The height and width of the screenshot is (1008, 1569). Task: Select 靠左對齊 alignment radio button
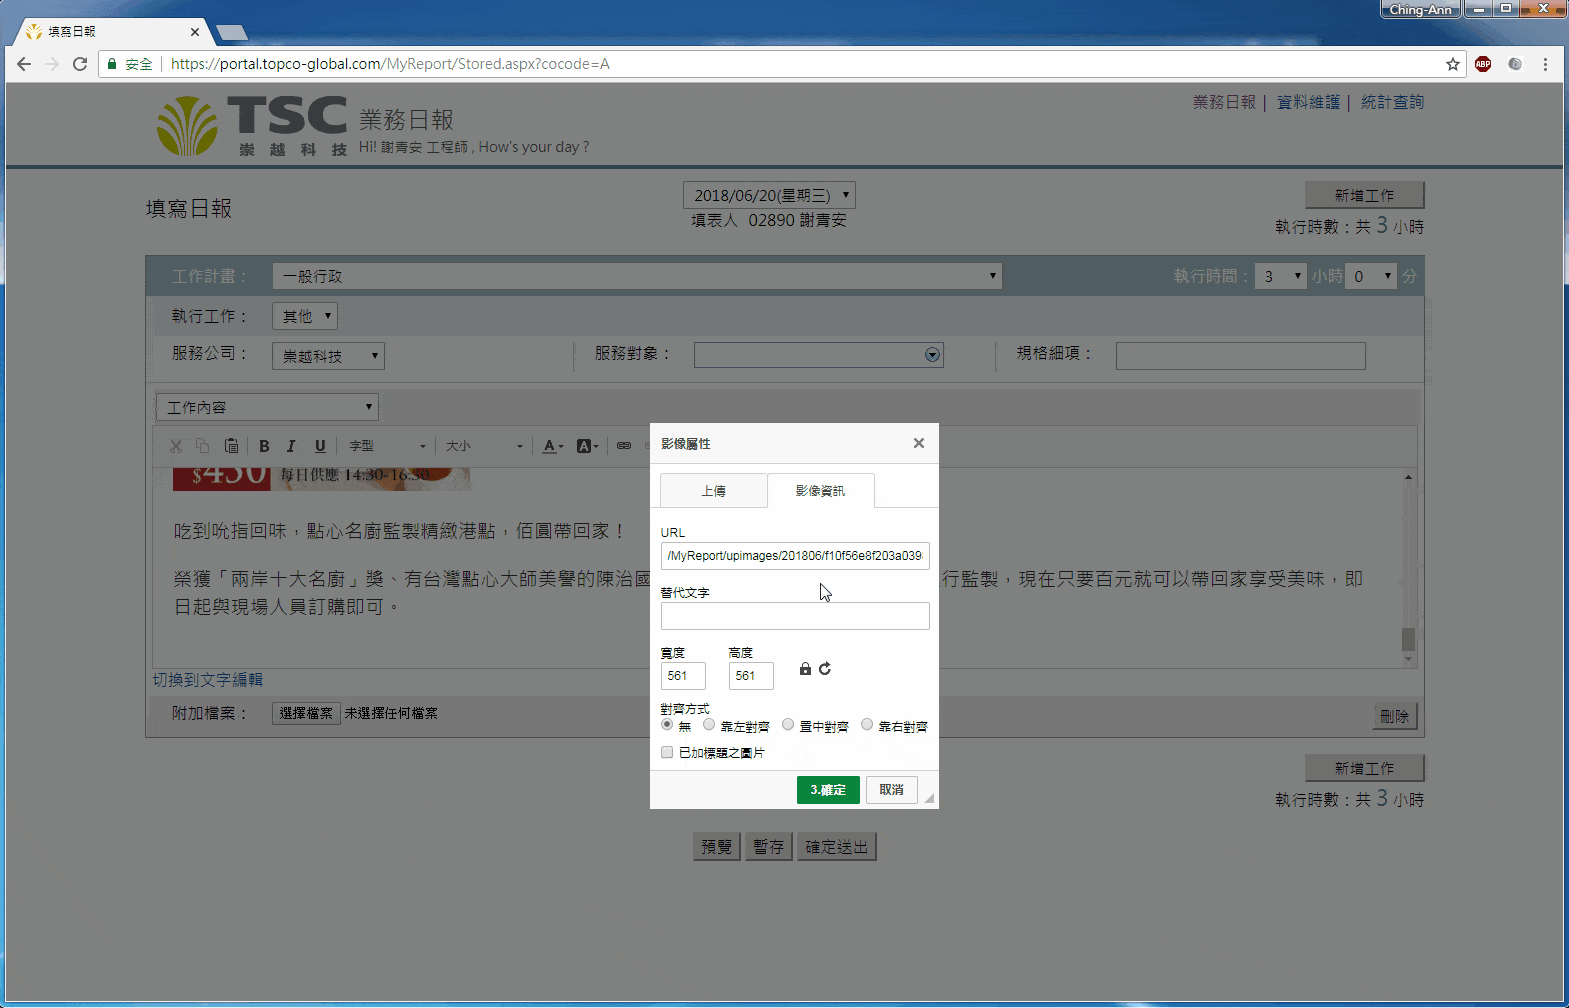[x=709, y=725]
